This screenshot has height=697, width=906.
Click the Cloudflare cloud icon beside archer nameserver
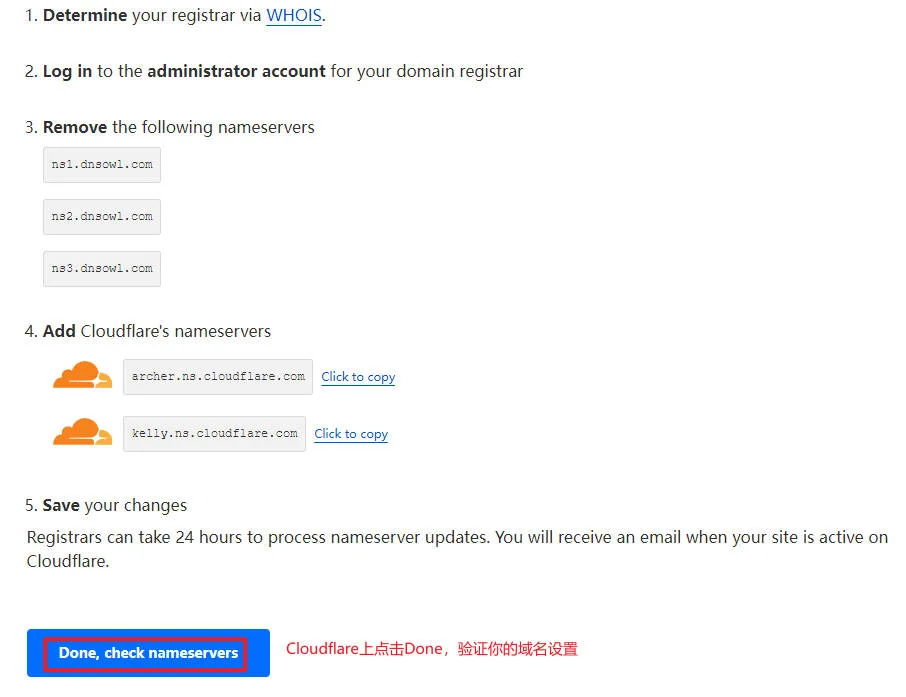81,375
